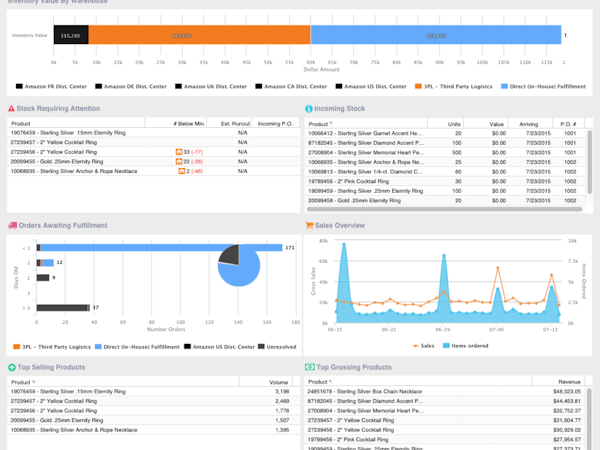
Task: Click the Top Grossing Products vertical scrollbar
Action: click(589, 417)
